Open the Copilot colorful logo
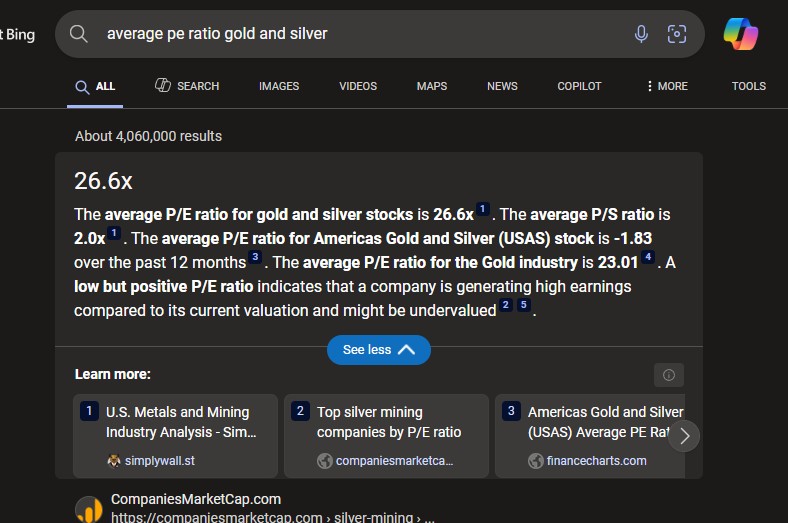This screenshot has width=788, height=523. tap(741, 34)
